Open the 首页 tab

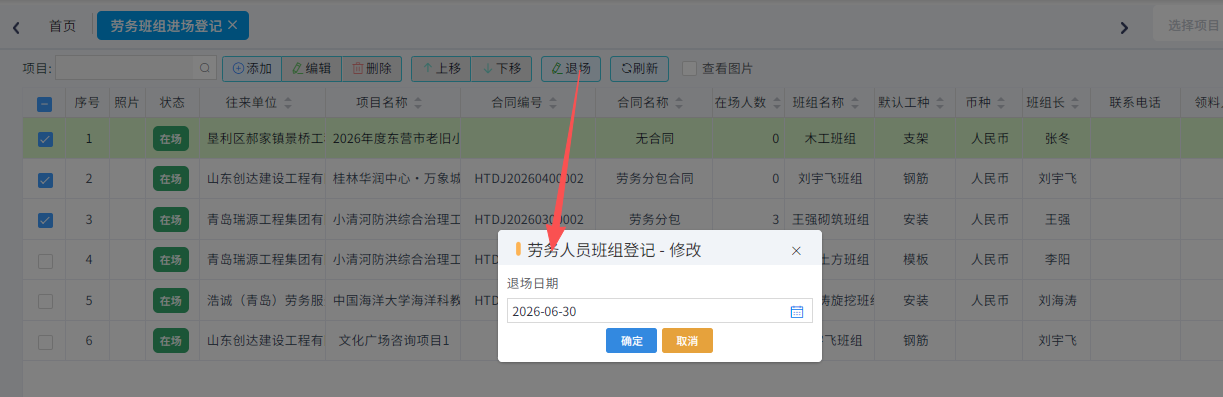(x=62, y=26)
